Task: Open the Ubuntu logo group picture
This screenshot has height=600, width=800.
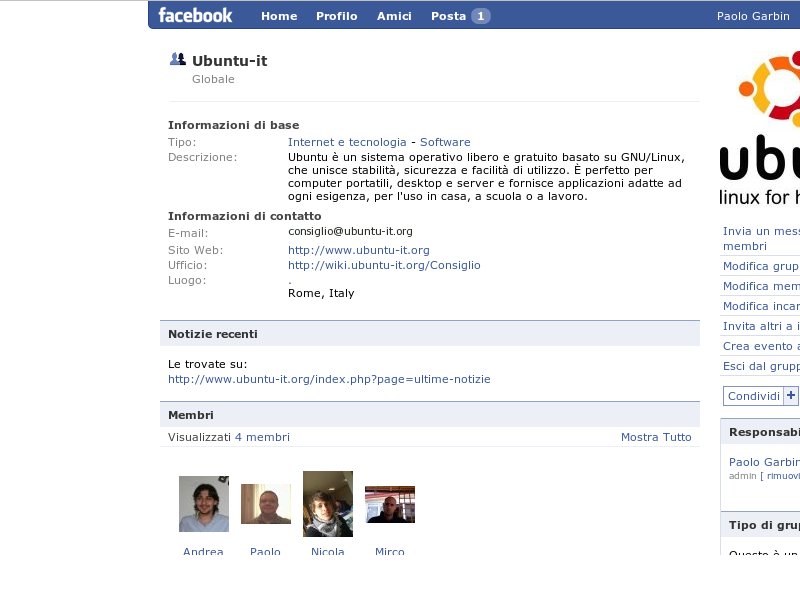Action: (x=760, y=128)
